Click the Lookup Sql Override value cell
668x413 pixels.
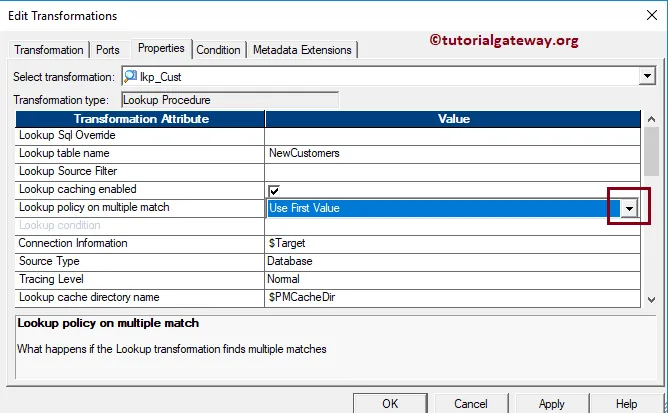pyautogui.click(x=452, y=136)
